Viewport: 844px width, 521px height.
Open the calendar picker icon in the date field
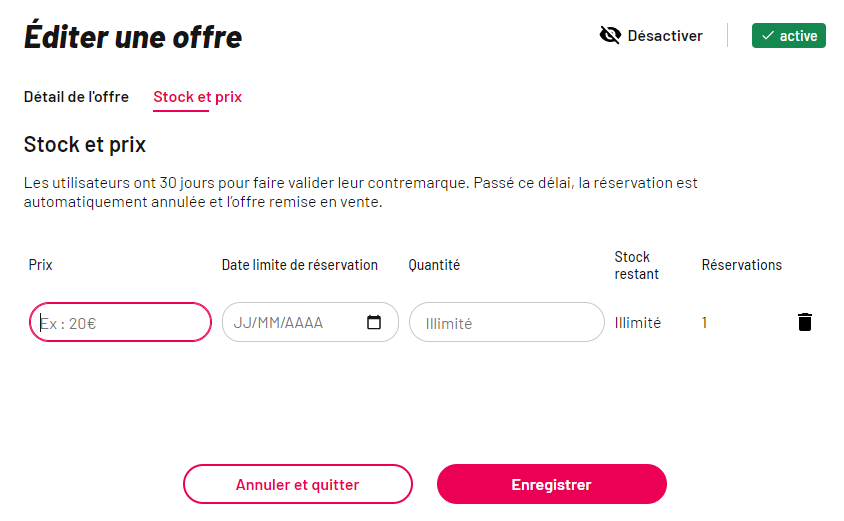tap(374, 322)
